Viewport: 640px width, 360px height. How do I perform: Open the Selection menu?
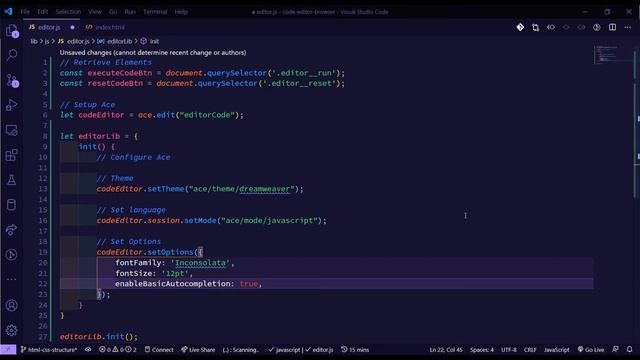[x=68, y=12]
